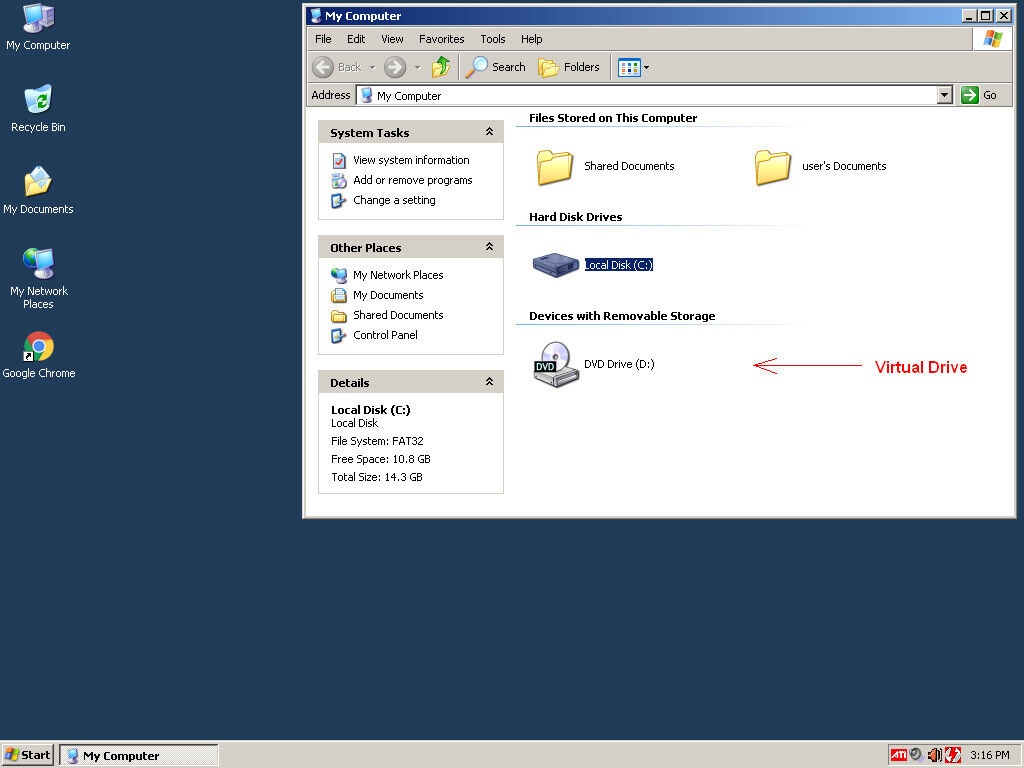Click the Start button on taskbar
Viewport: 1024px width, 768px height.
[28, 755]
